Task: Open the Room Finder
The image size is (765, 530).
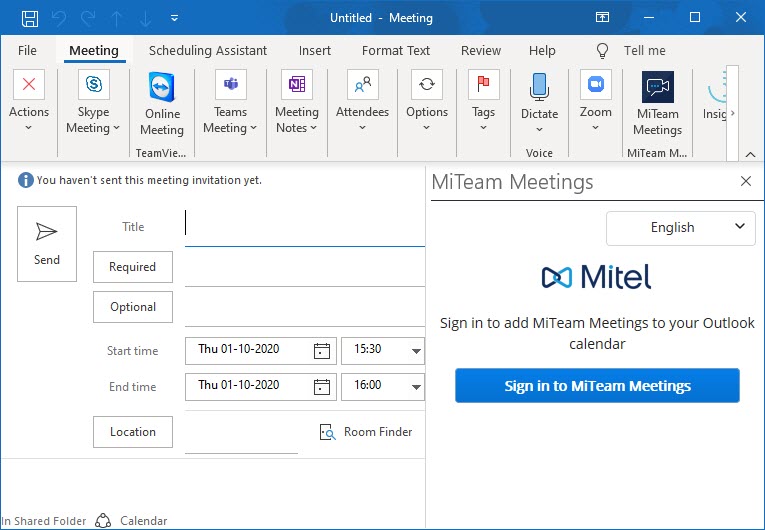Action: click(366, 432)
